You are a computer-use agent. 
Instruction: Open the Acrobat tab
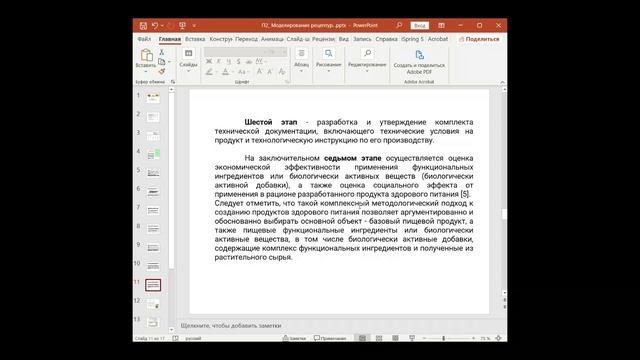click(438, 39)
